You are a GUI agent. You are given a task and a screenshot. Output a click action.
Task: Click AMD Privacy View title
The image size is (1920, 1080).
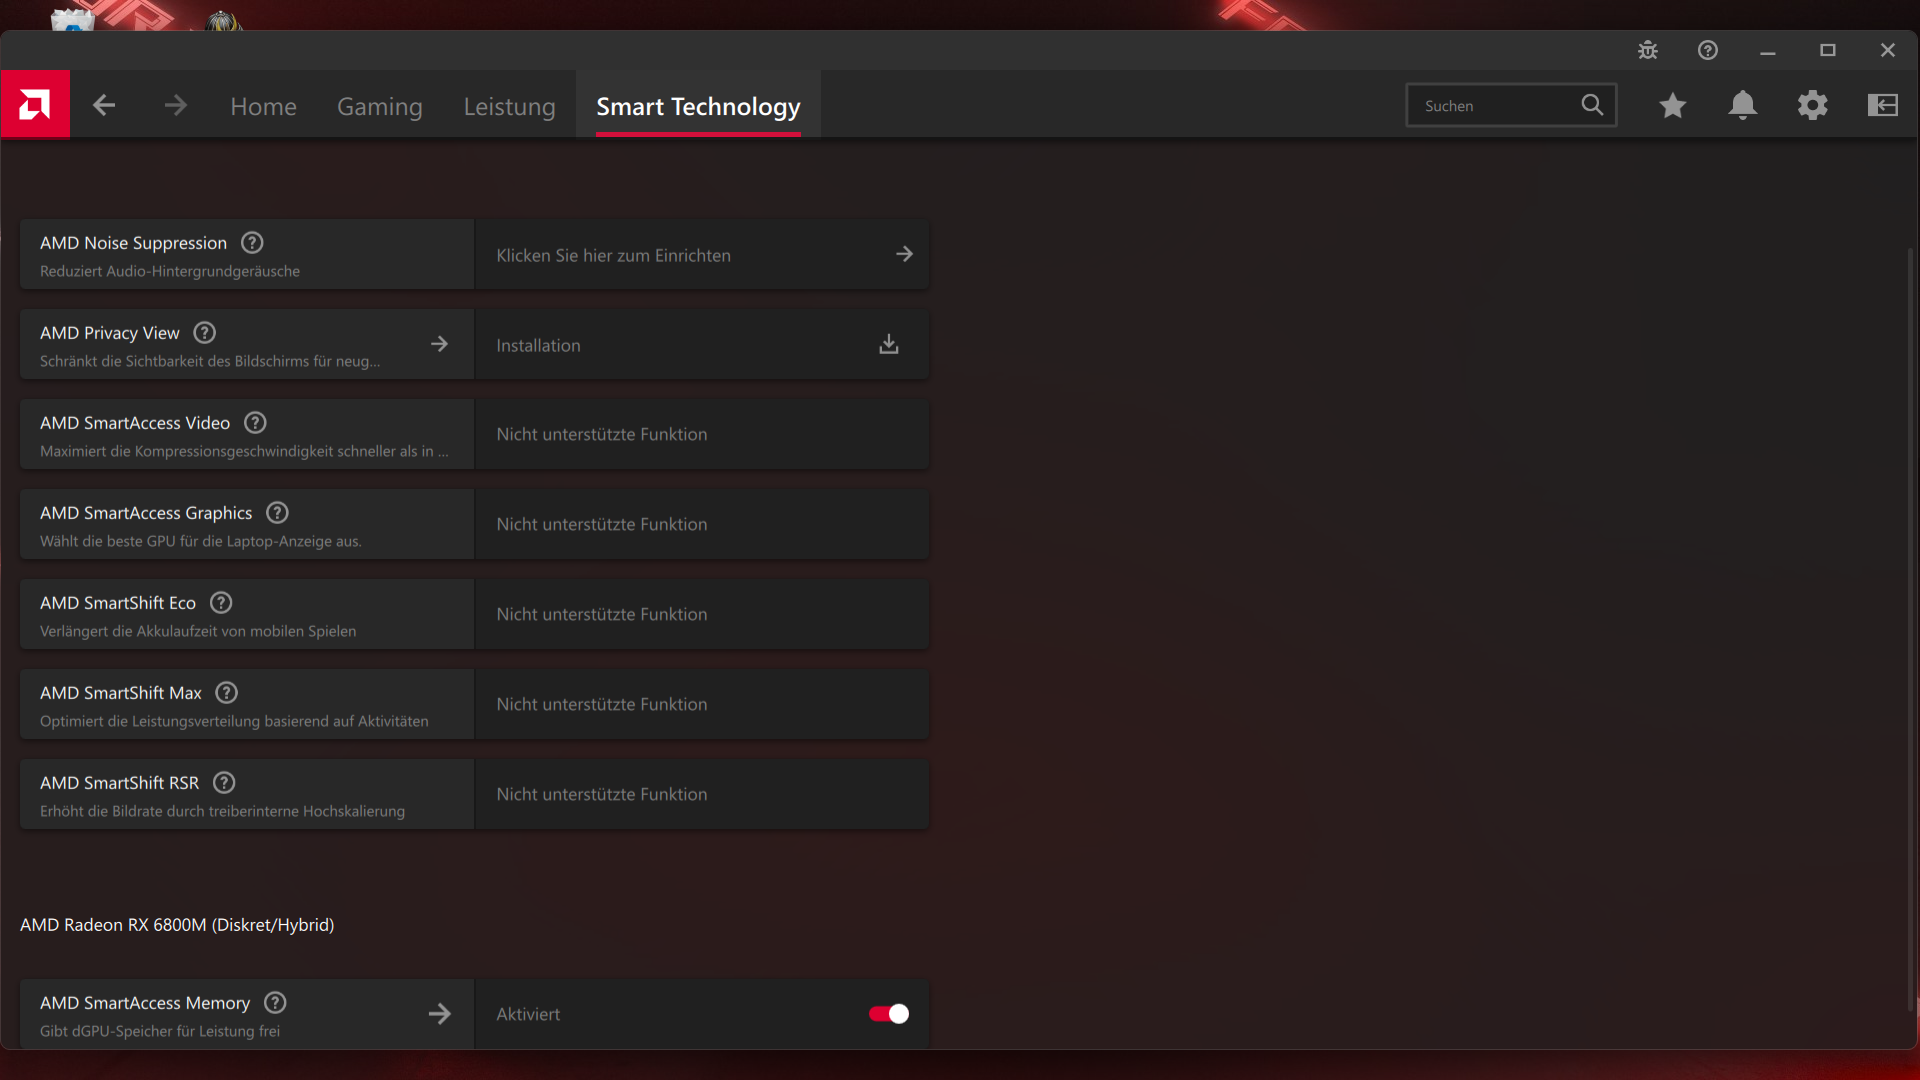click(110, 333)
